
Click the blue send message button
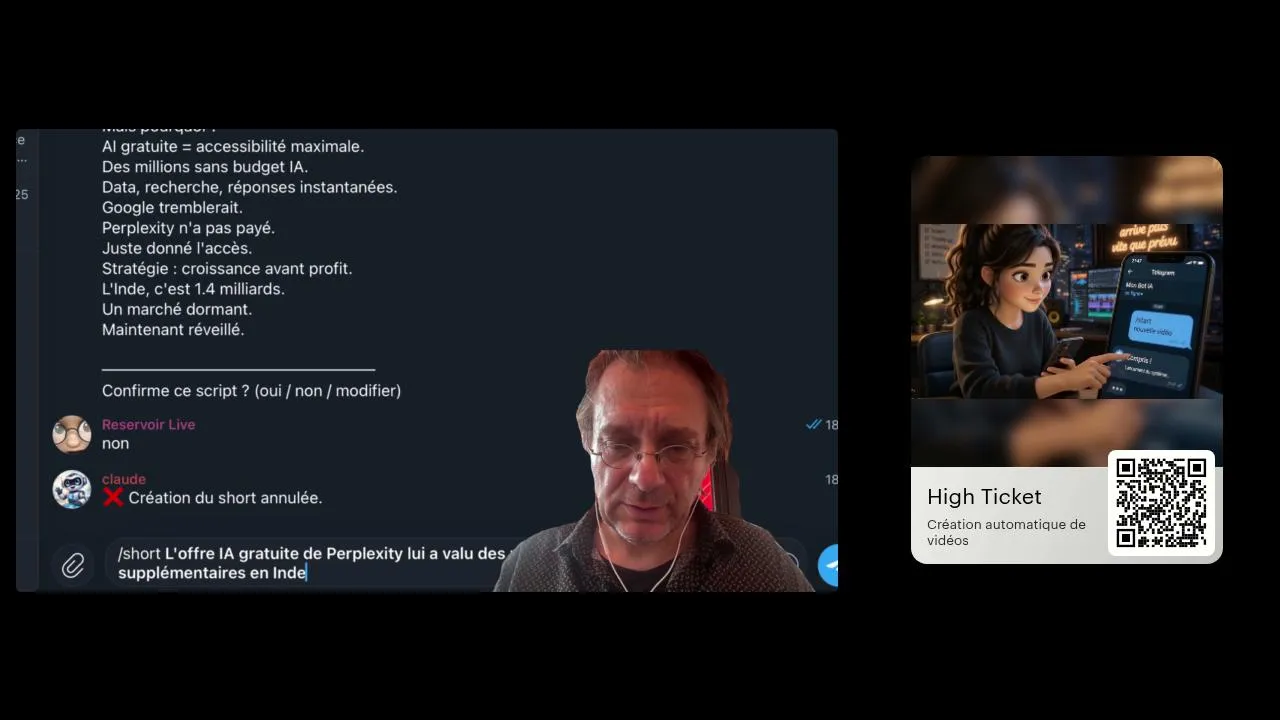pyautogui.click(x=828, y=565)
